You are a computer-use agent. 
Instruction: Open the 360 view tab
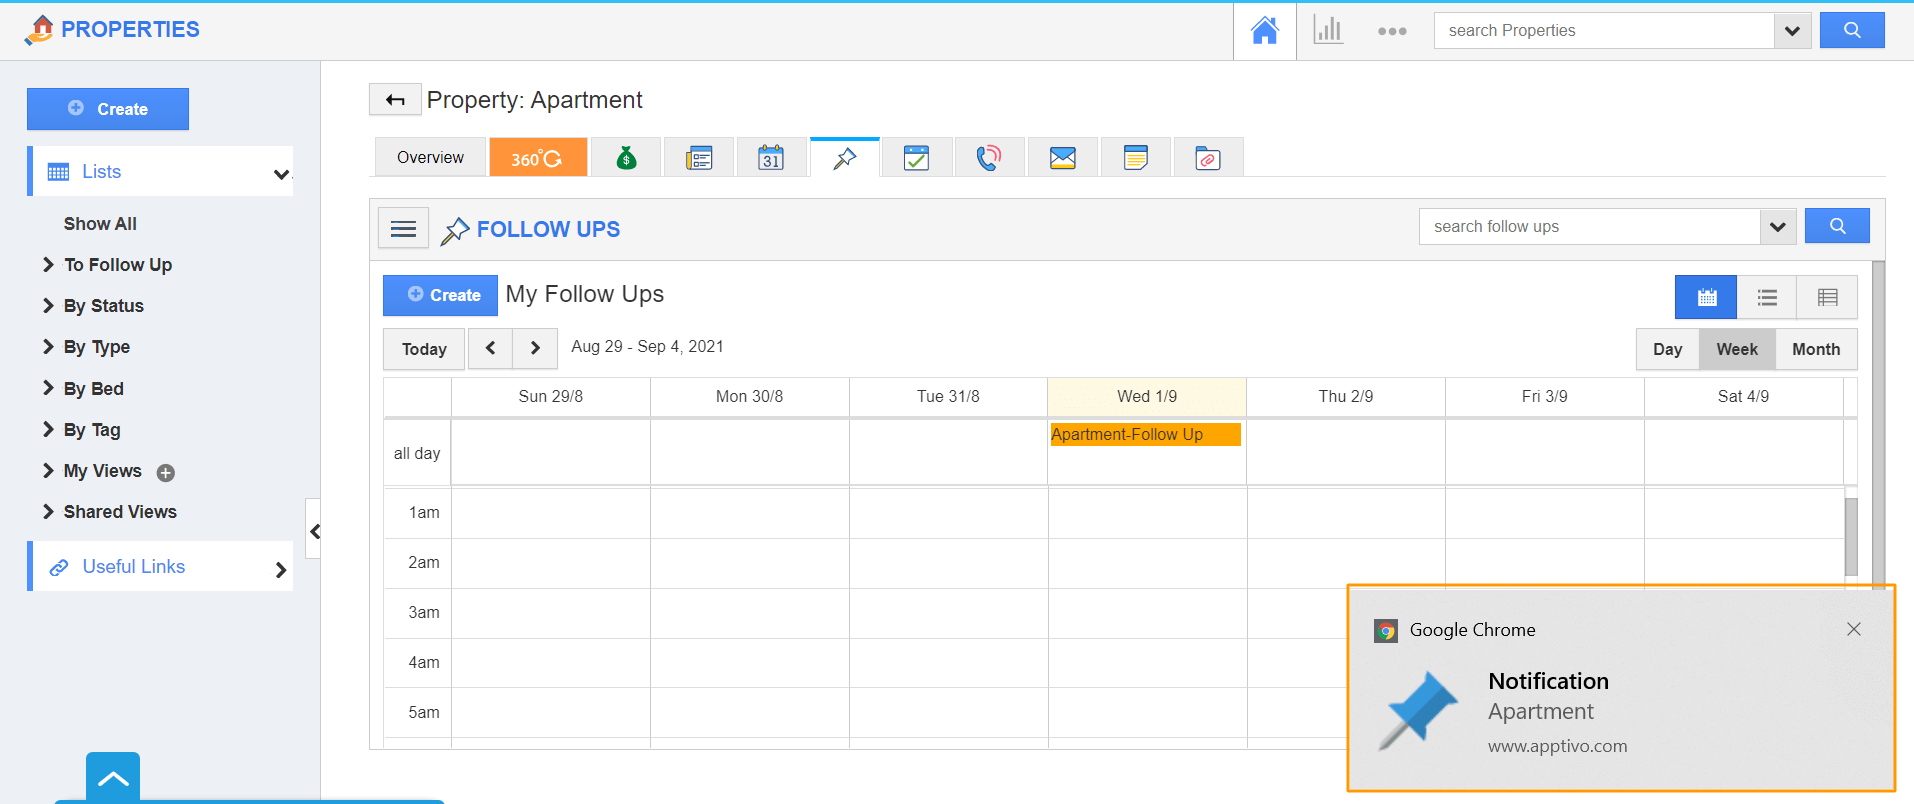[537, 158]
